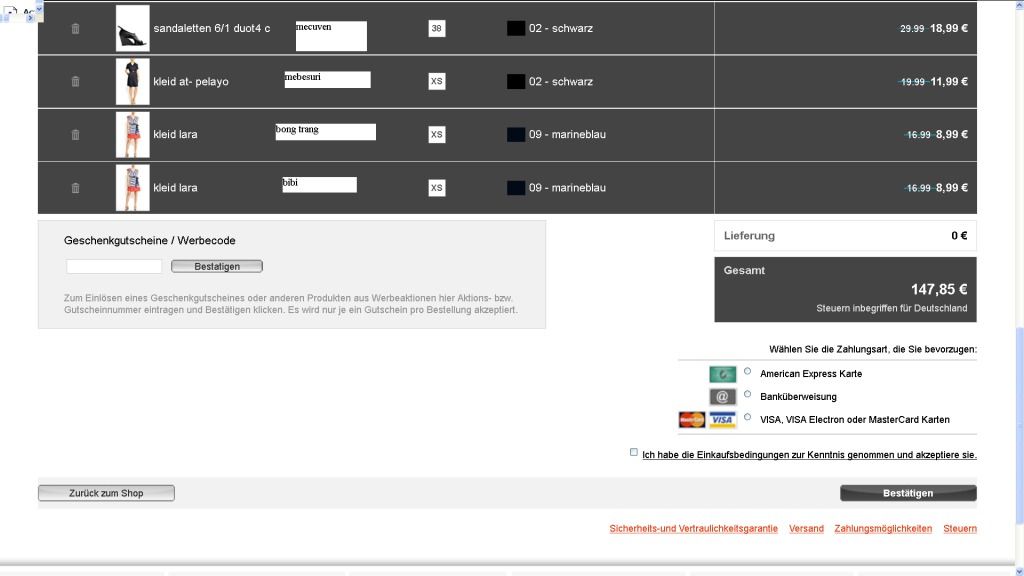1024x576 pixels.
Task: Click the MasterCard logo icon
Action: 692,420
